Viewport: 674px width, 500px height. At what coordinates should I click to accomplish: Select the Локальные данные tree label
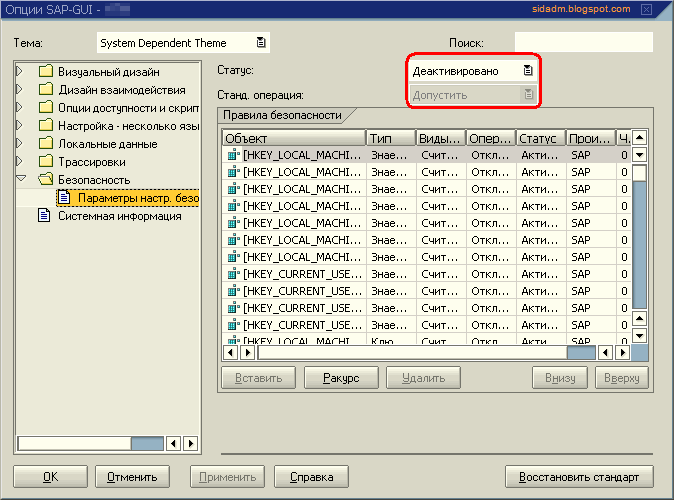point(108,144)
